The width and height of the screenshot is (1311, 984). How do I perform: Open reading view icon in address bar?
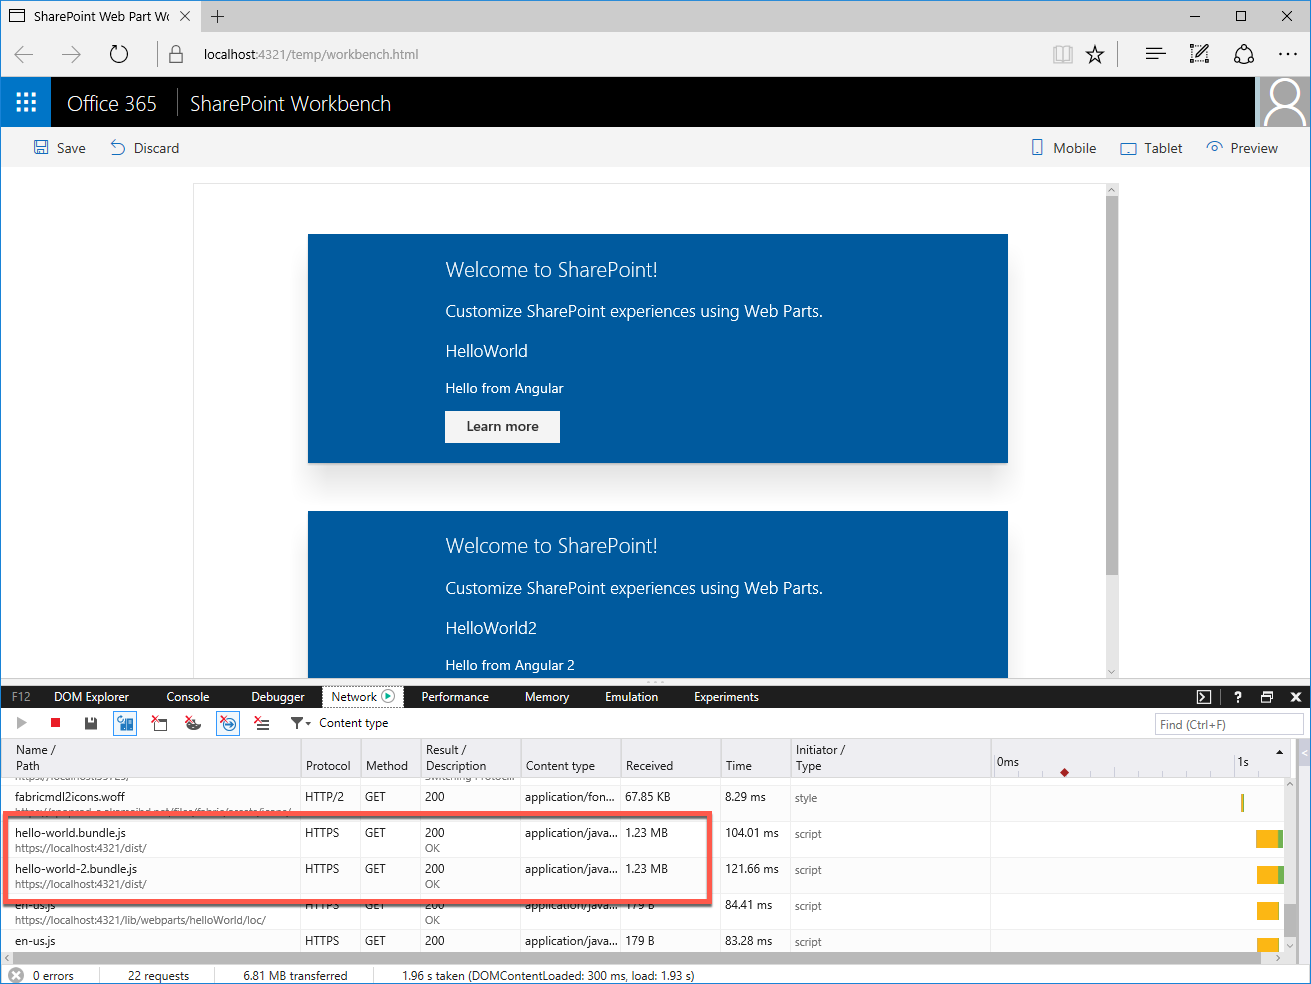point(1063,54)
